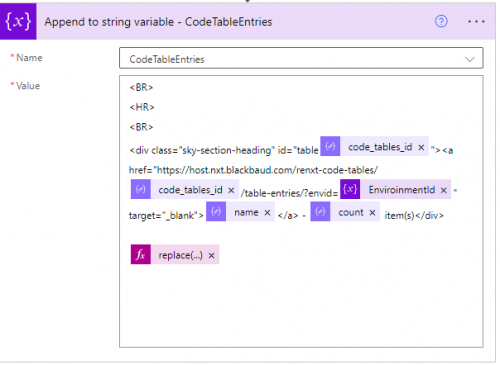This screenshot has height=365, width=500.
Task: Remove code_tables_id token after id="table
Action: [421, 147]
